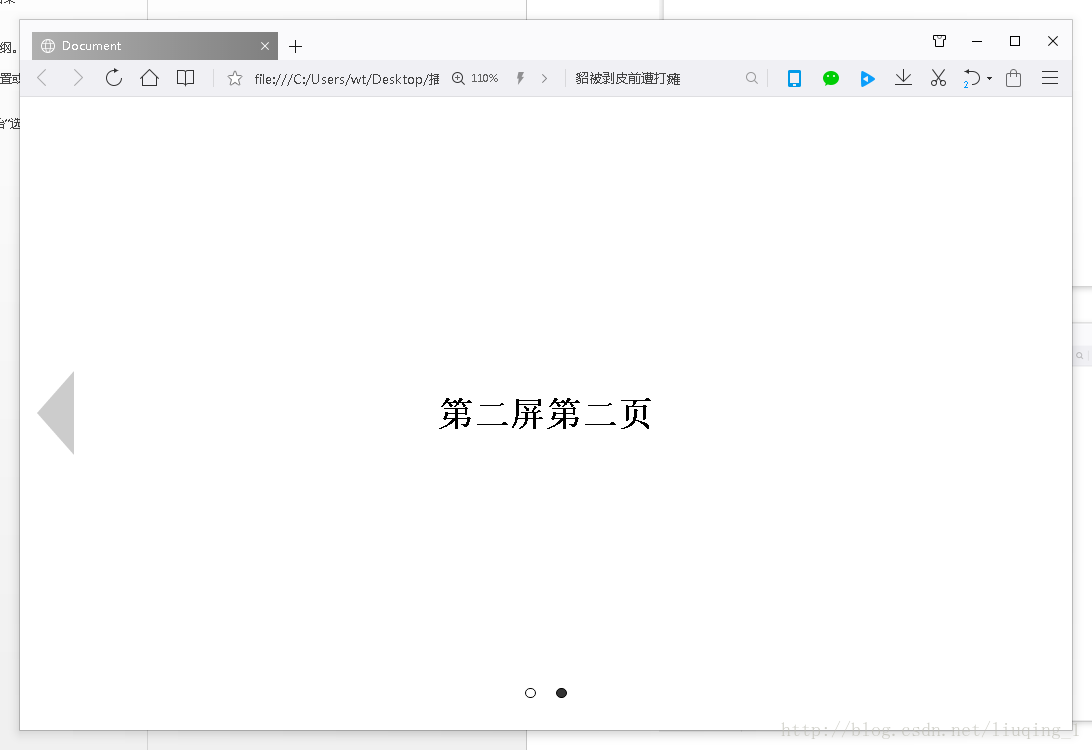Click the undo closed tab icon
This screenshot has height=750, width=1092.
[x=972, y=78]
